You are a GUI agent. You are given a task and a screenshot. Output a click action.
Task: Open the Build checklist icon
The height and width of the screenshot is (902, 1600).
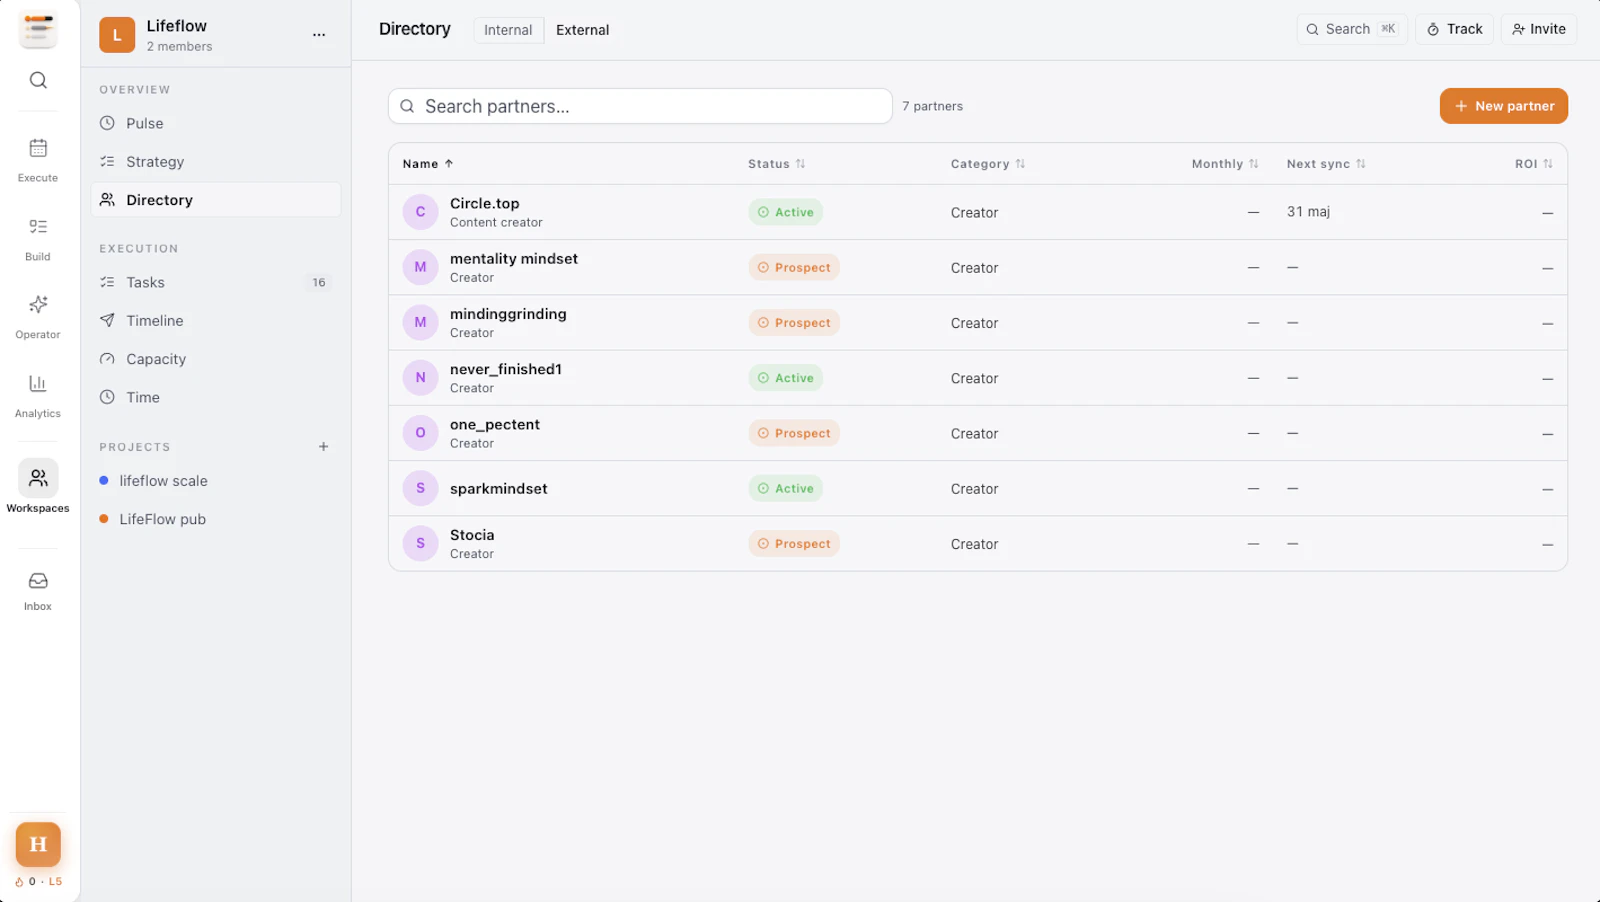tap(38, 227)
